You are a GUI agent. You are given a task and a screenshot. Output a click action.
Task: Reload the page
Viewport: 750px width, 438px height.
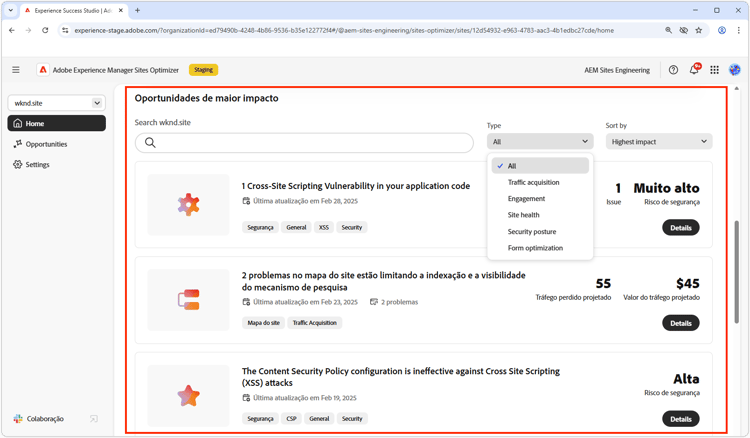[45, 30]
